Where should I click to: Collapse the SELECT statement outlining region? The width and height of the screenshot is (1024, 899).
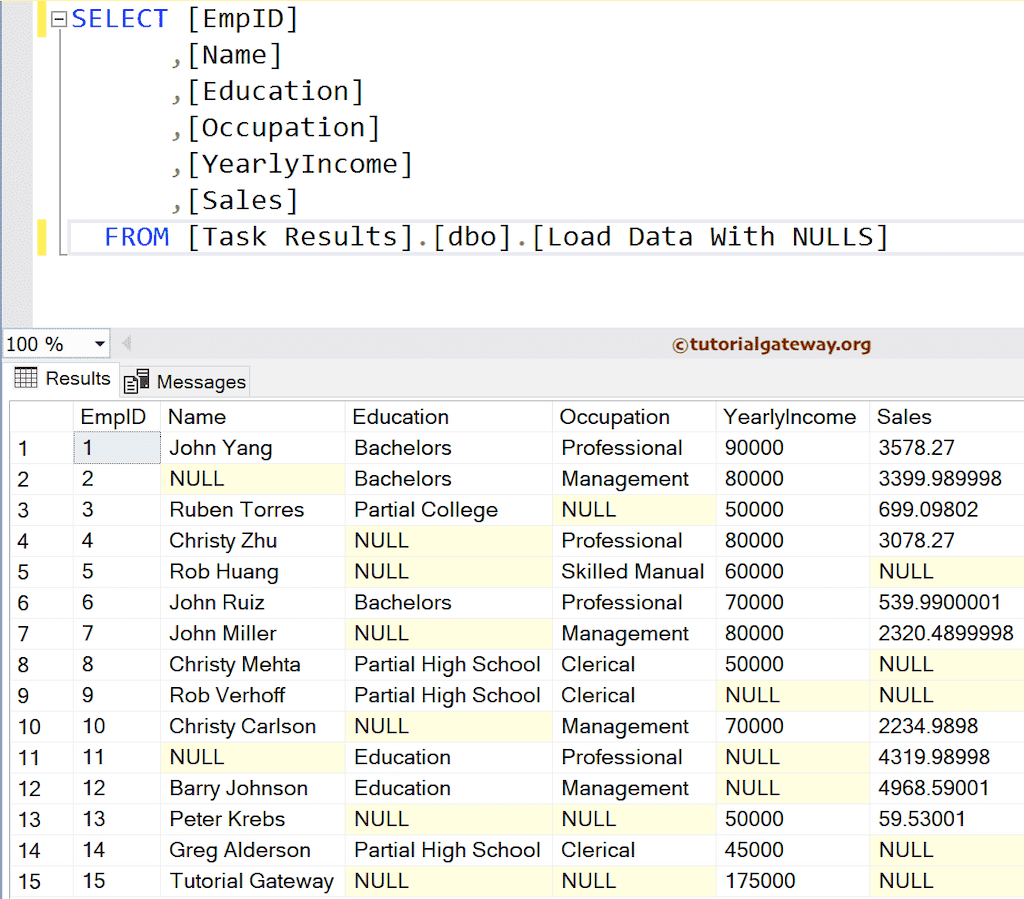click(59, 18)
